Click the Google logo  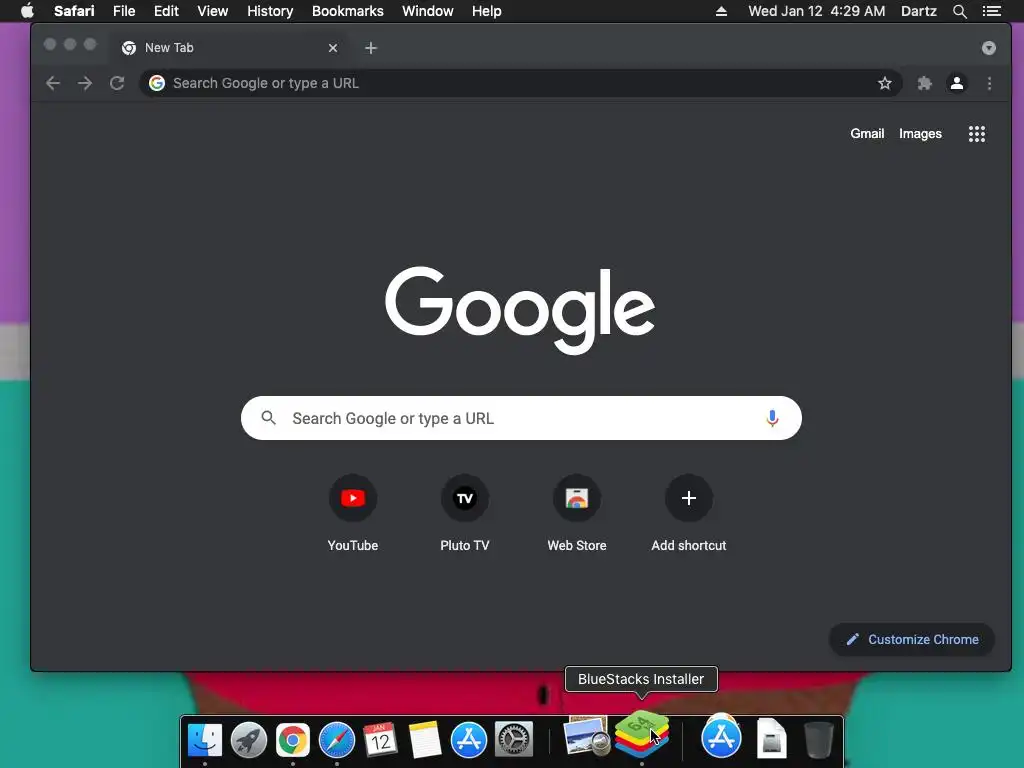click(x=520, y=309)
